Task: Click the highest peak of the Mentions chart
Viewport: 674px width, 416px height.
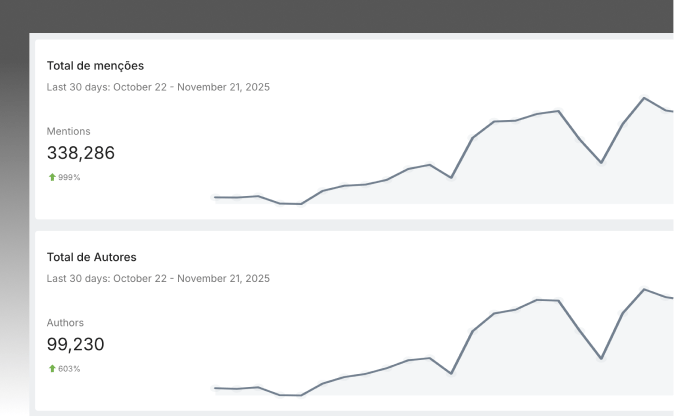Action: (644, 98)
